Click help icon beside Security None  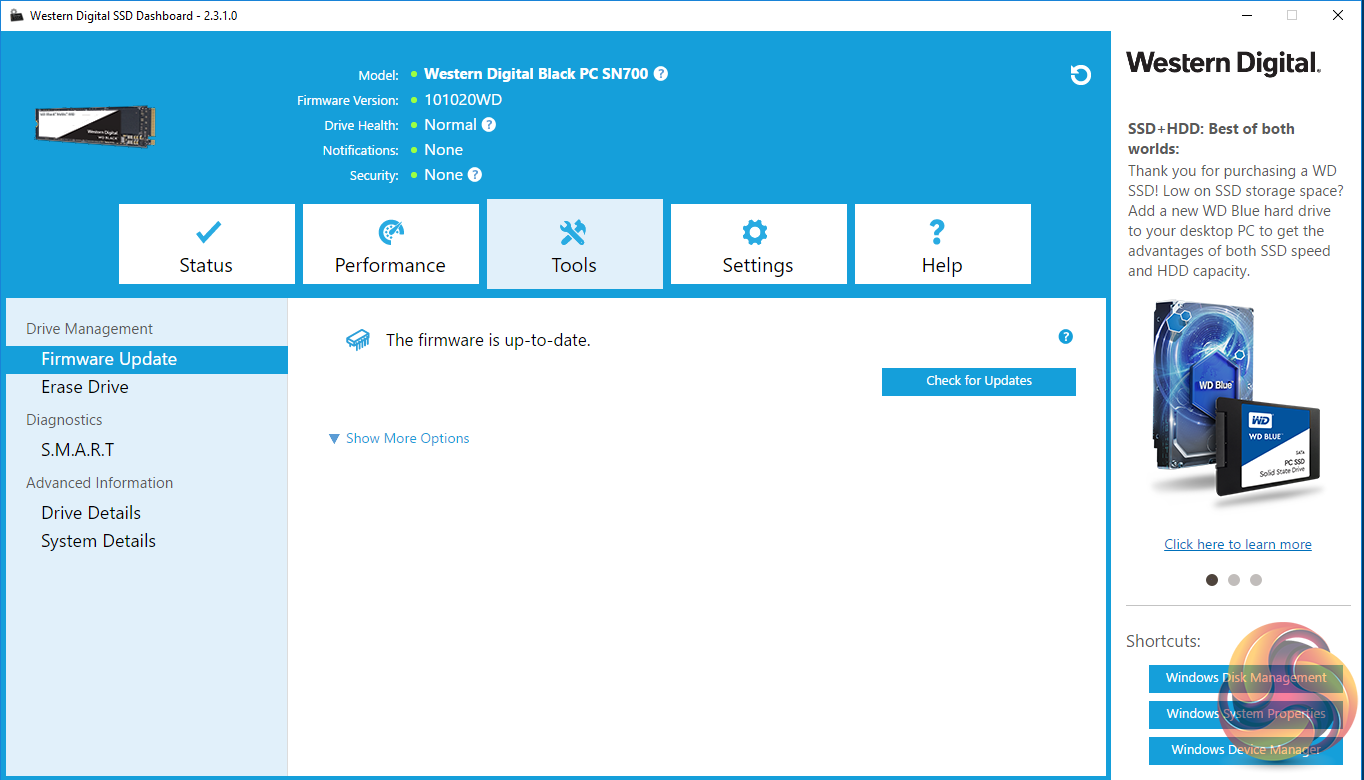[475, 175]
